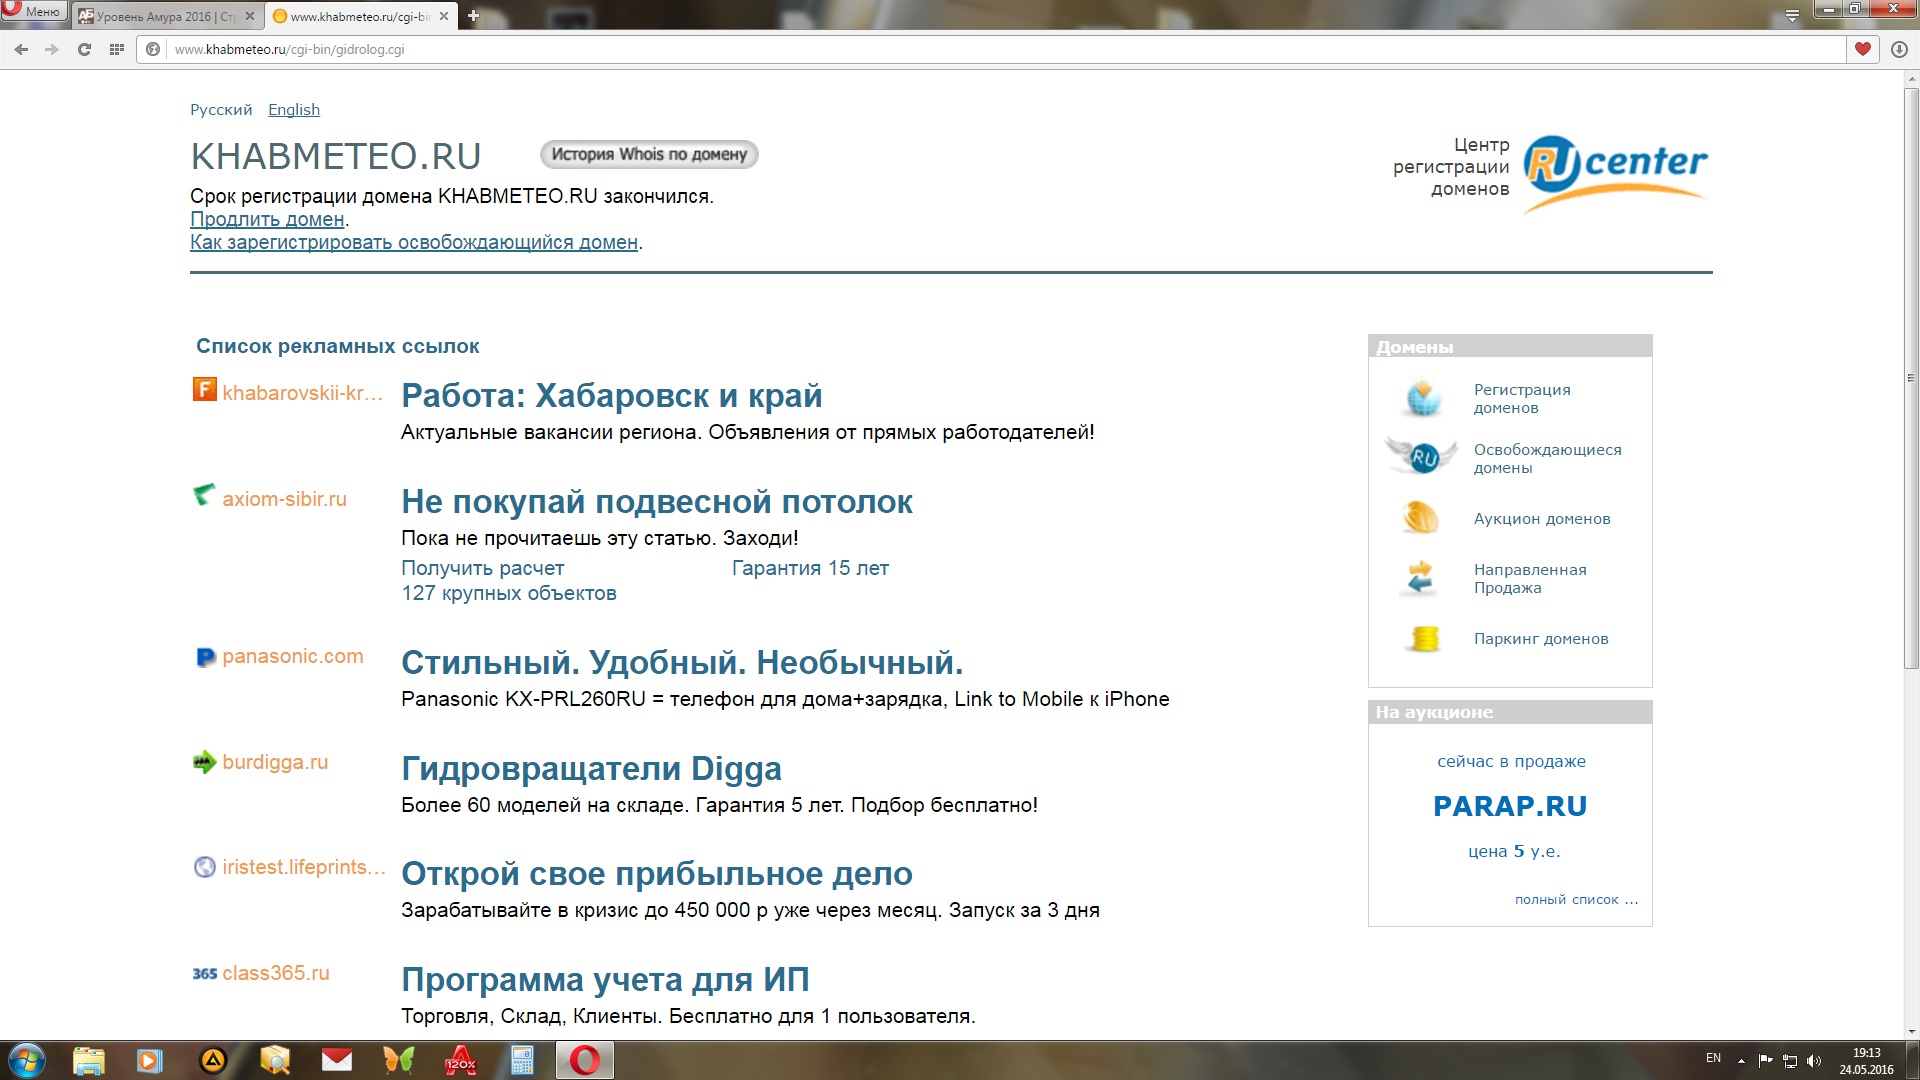The height and width of the screenshot is (1080, 1920).
Task: Click the 'Направленная Продажа' arrows icon
Action: coord(1420,578)
